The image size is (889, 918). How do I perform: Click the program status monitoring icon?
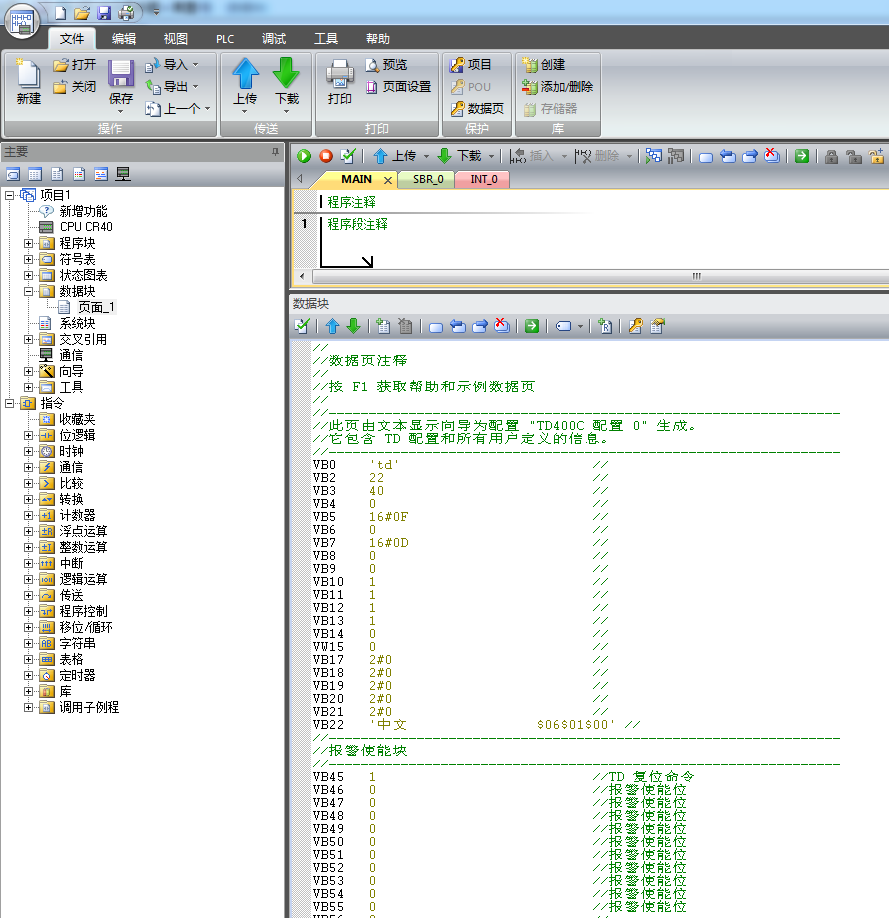[654, 156]
